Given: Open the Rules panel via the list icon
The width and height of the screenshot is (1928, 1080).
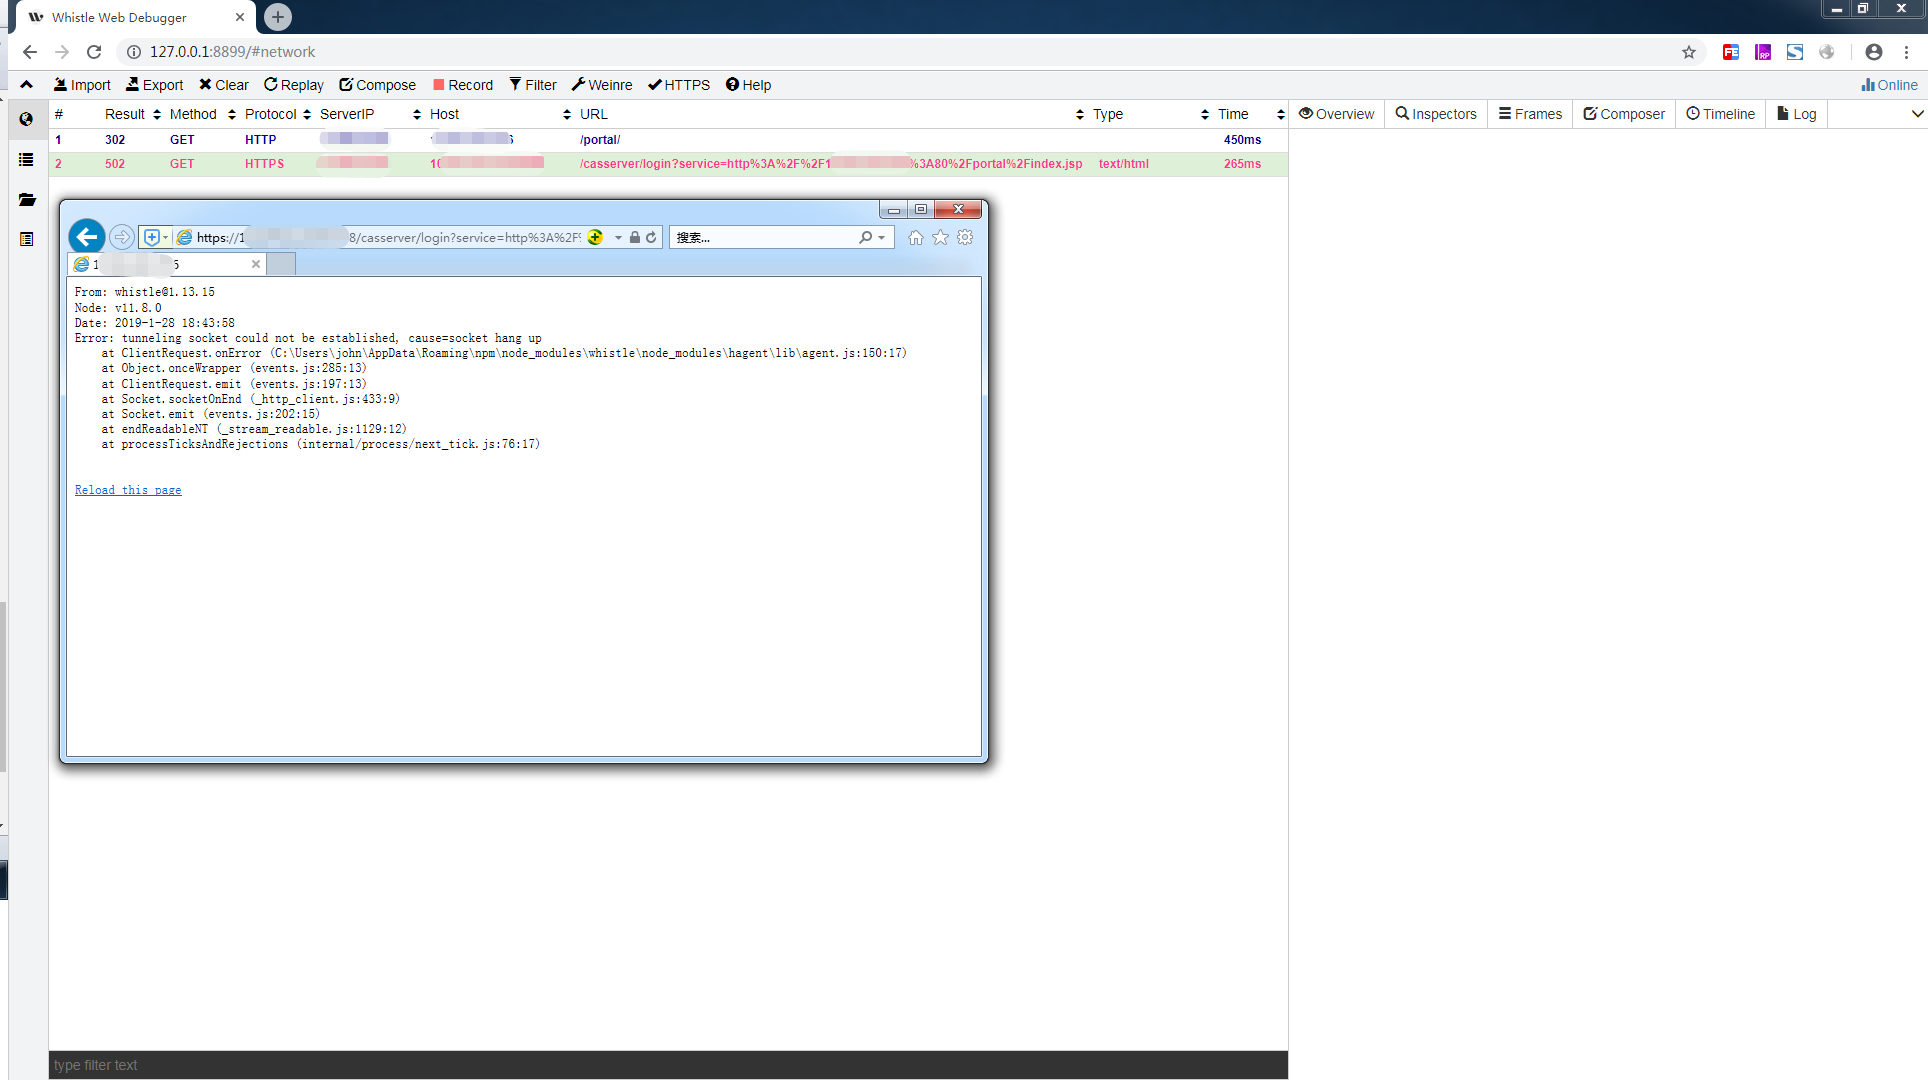Looking at the screenshot, I should 26,159.
